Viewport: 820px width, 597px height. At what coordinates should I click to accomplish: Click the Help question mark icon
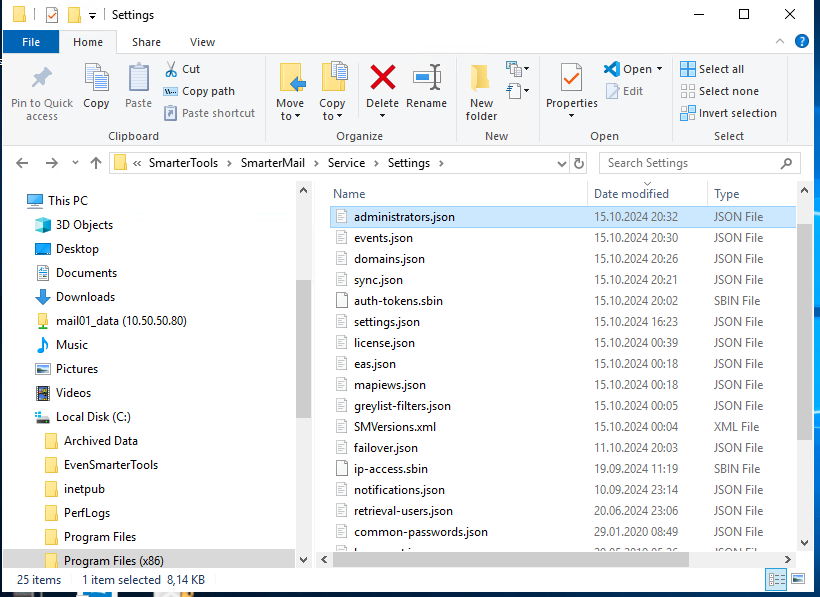[801, 42]
